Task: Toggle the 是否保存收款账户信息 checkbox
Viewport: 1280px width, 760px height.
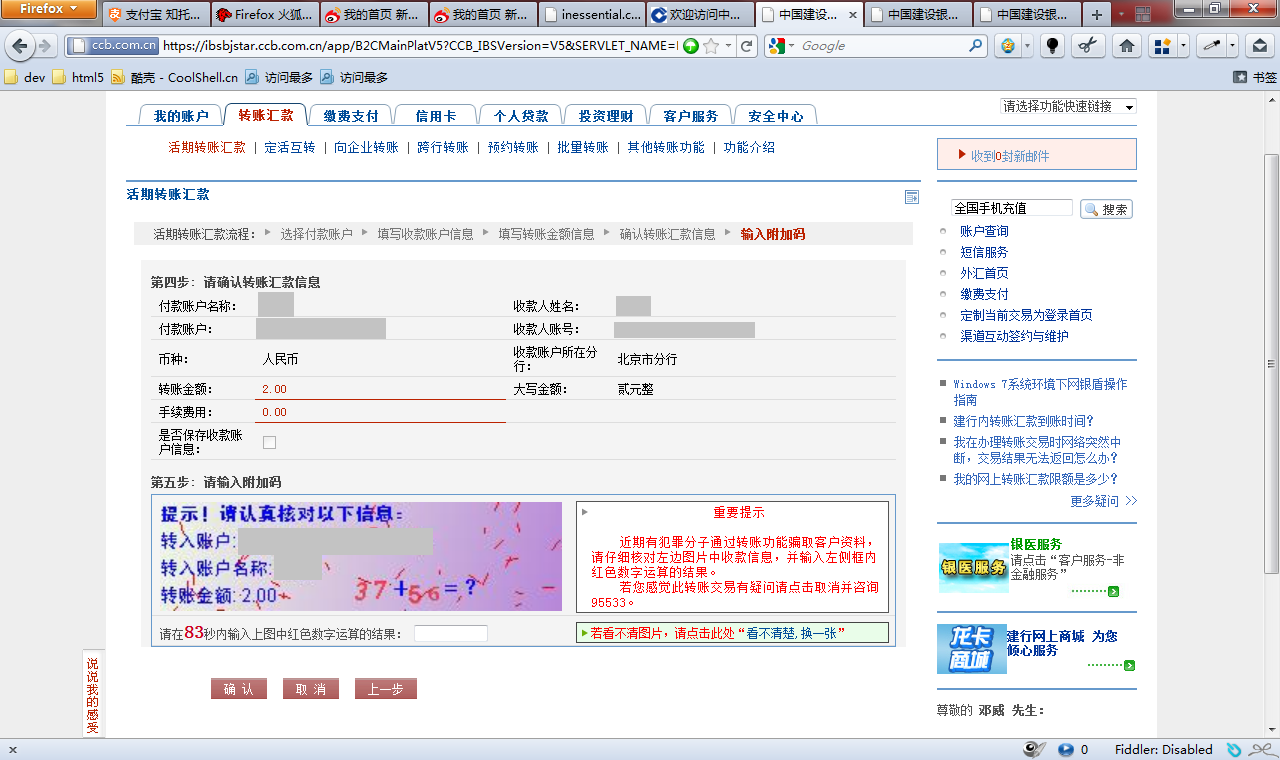Action: (x=269, y=442)
